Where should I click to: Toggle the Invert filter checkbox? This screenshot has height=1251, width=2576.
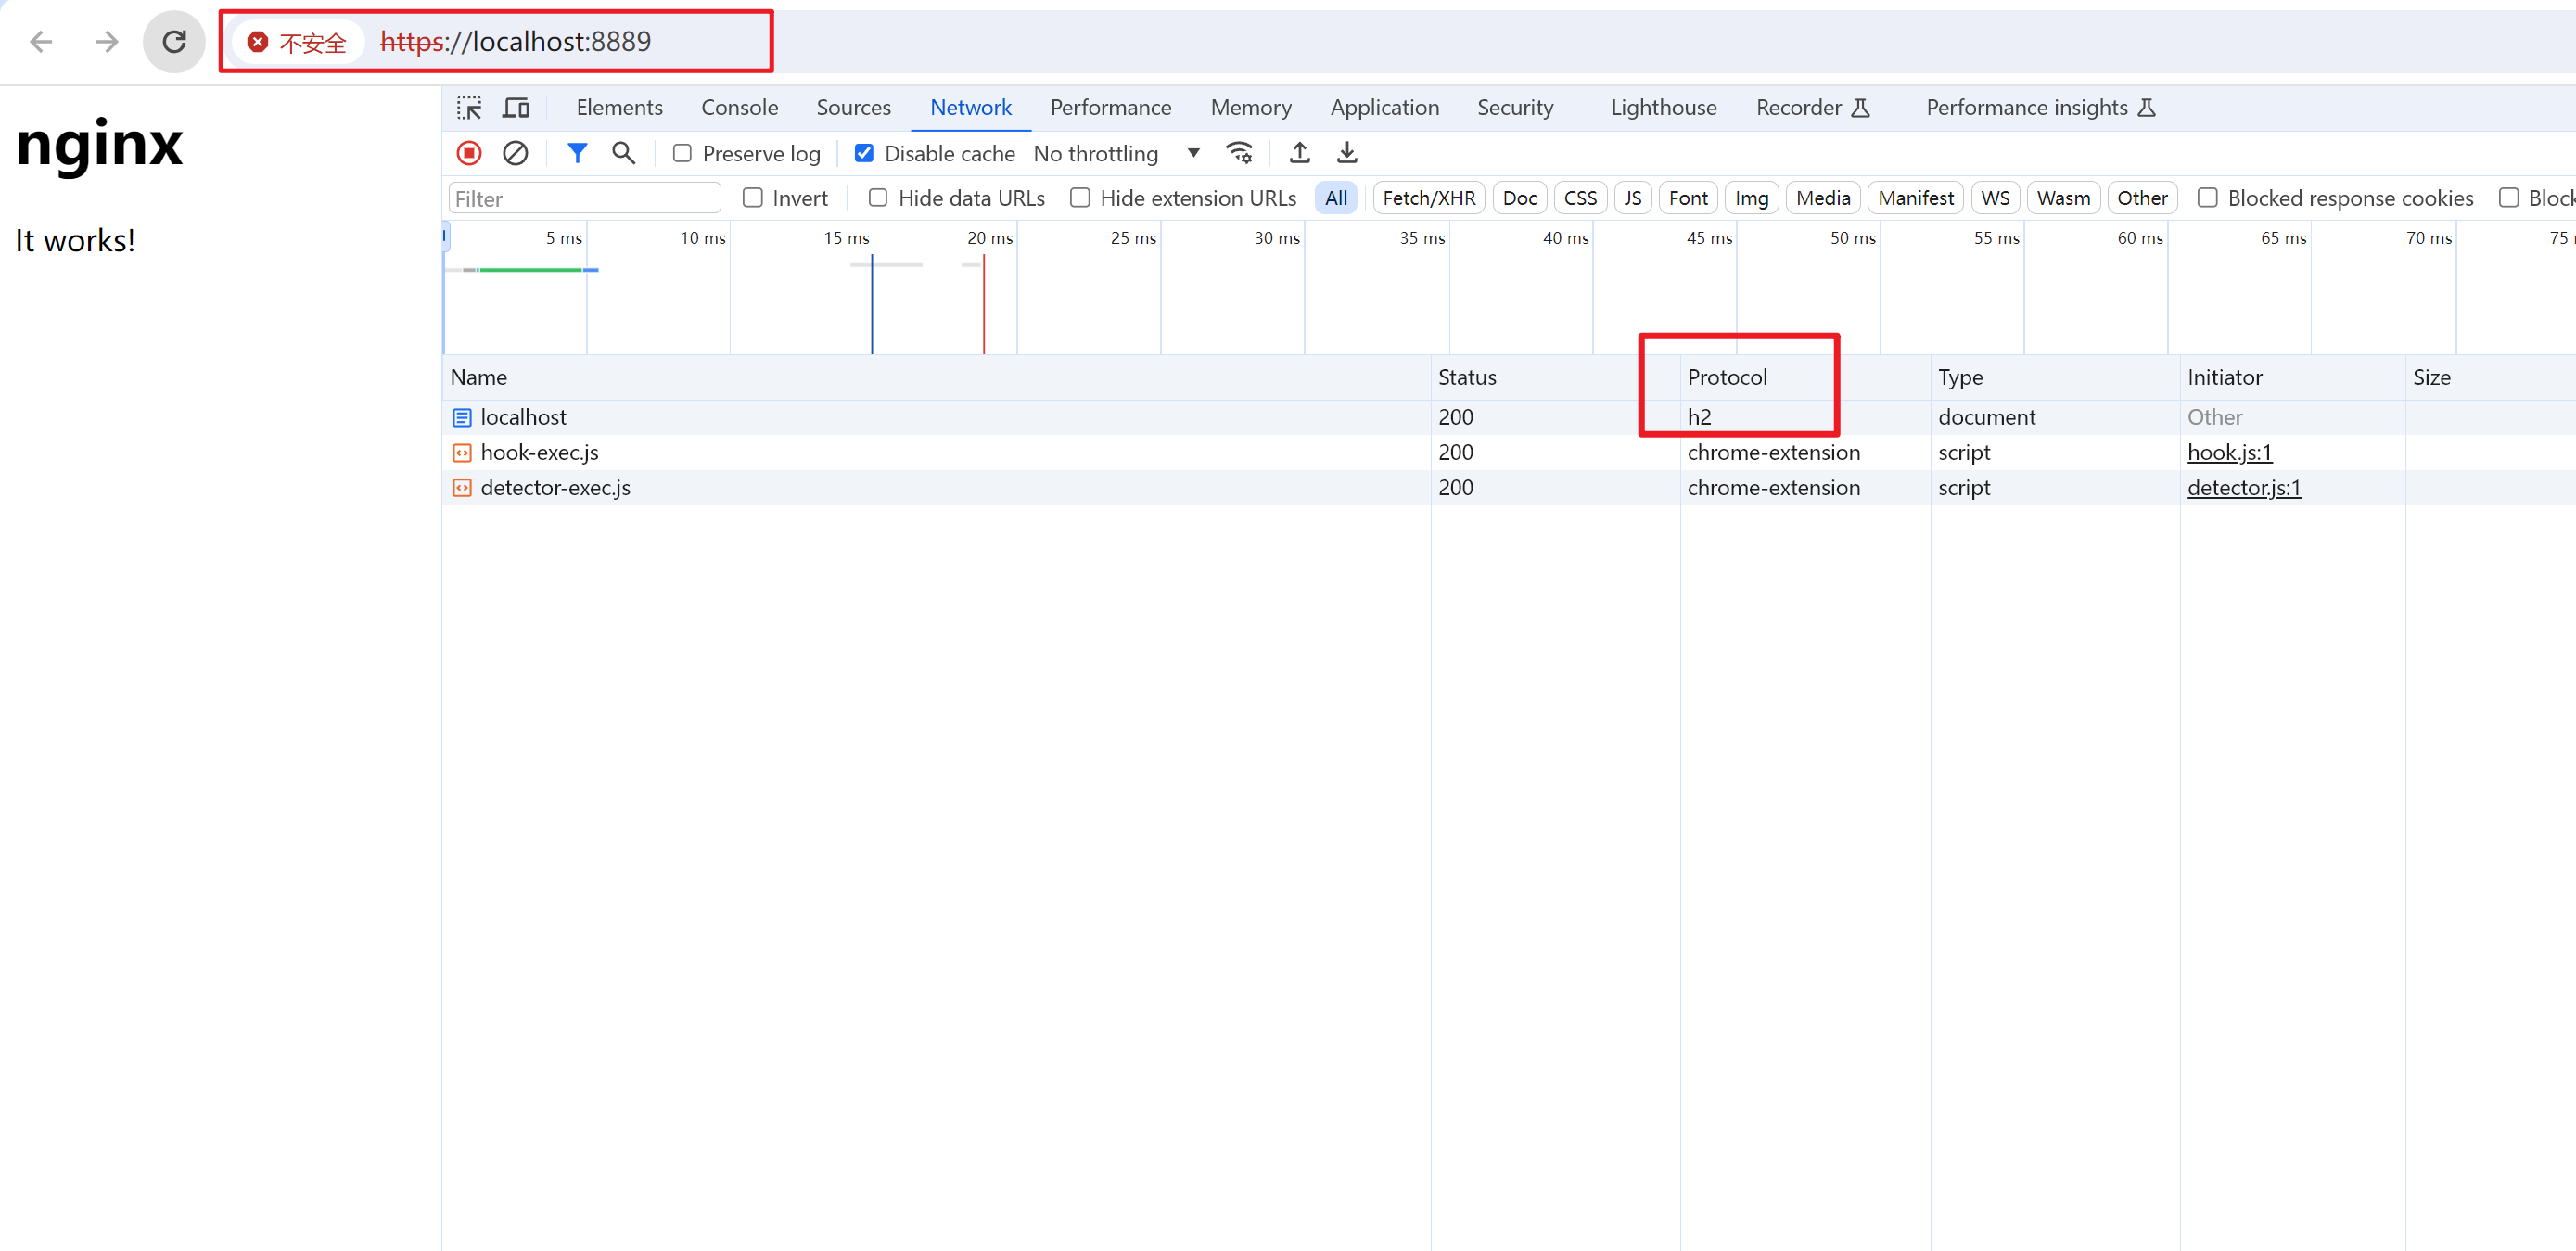751,198
